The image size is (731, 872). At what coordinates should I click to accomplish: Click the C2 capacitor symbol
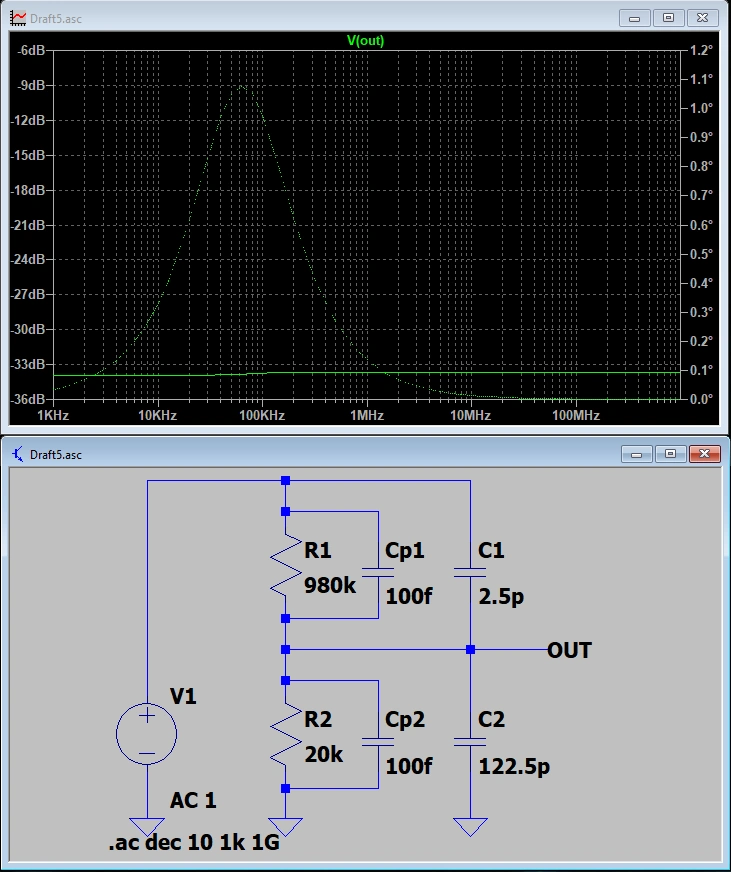469,742
